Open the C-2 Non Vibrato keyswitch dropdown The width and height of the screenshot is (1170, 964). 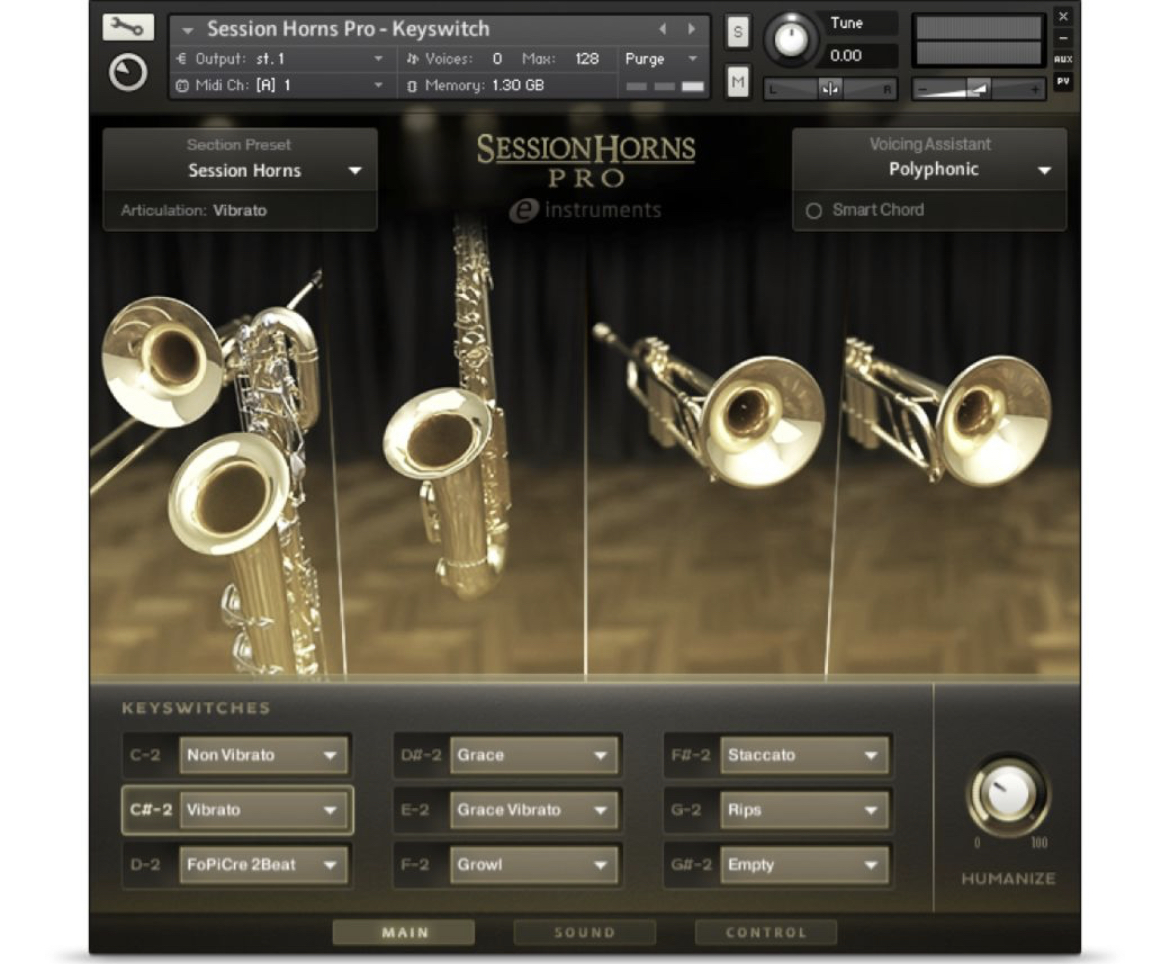coord(263,755)
